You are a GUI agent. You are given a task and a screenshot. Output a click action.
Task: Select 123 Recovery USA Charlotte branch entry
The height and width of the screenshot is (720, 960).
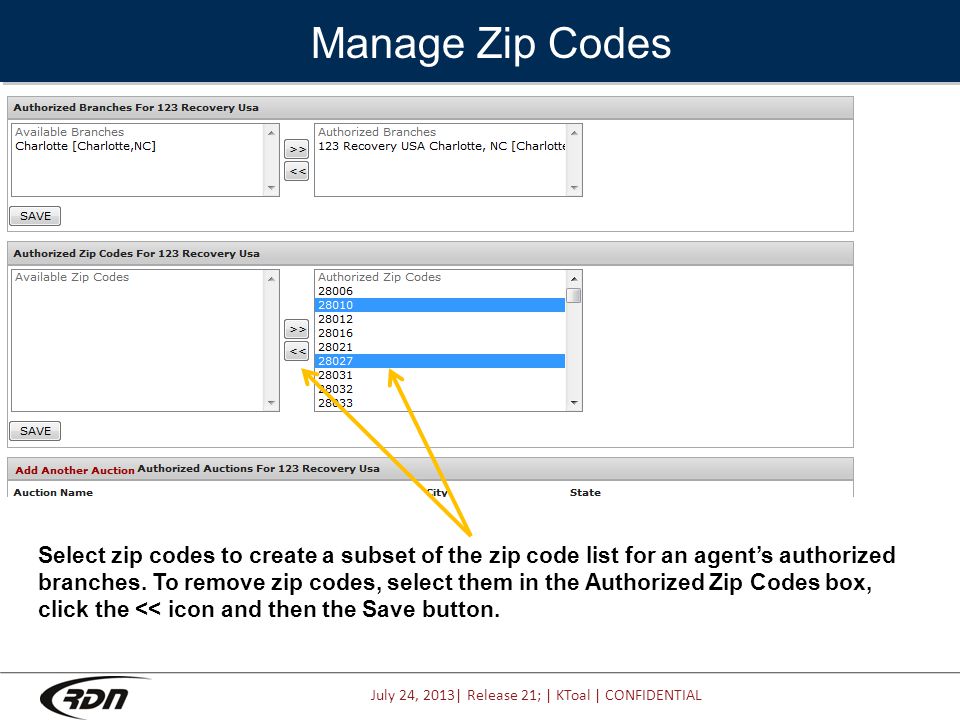(441, 146)
